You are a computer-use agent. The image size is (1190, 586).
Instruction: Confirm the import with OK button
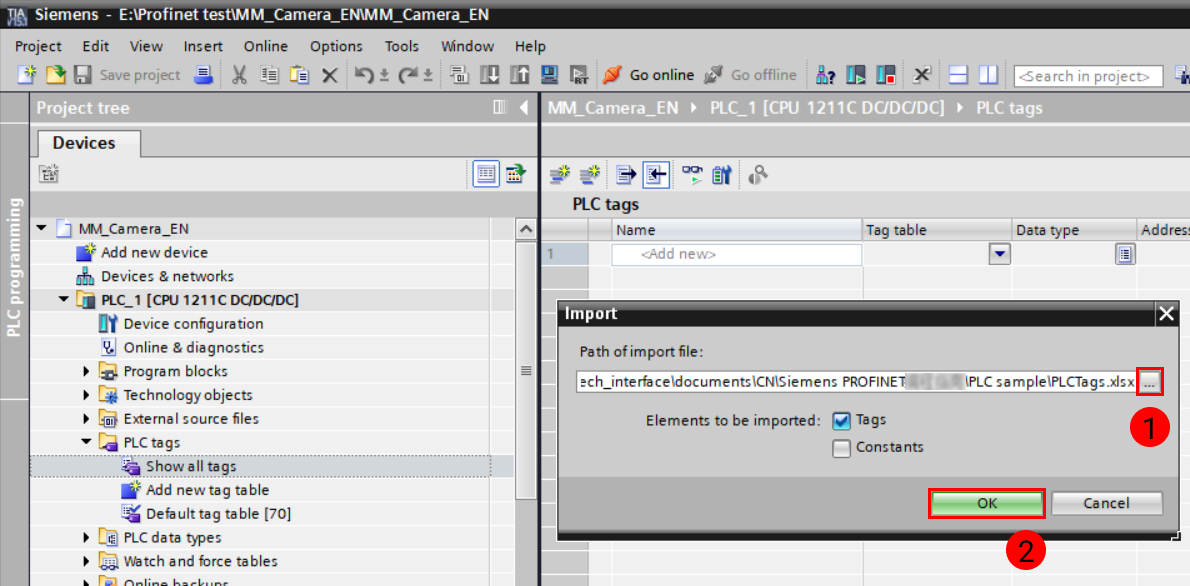[x=986, y=503]
